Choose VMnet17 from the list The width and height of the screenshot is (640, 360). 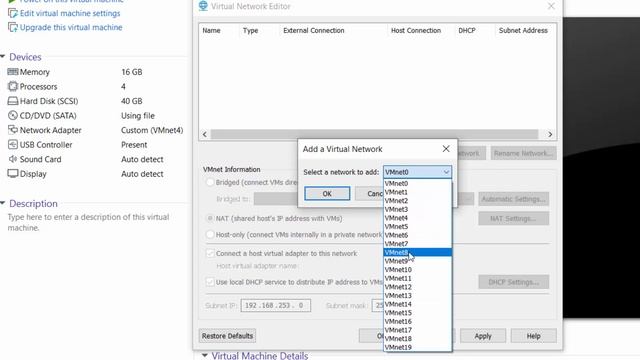click(417, 330)
